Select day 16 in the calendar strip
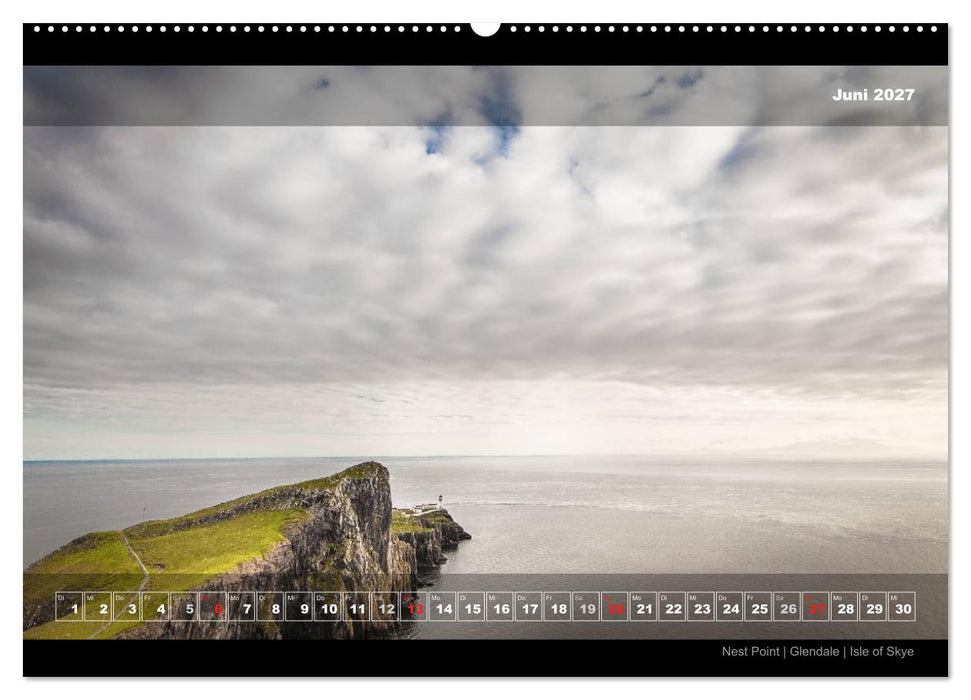This screenshot has width=971, height=700. 500,606
